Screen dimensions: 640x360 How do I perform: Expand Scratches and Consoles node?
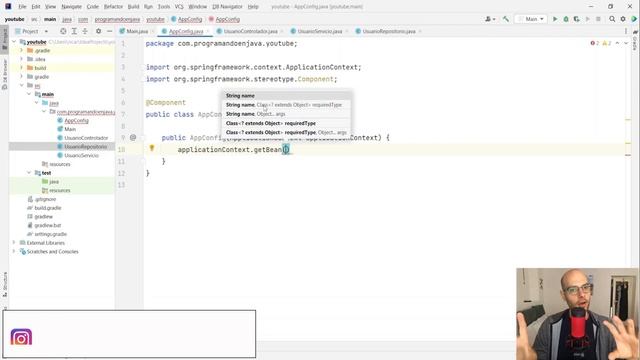[14, 251]
